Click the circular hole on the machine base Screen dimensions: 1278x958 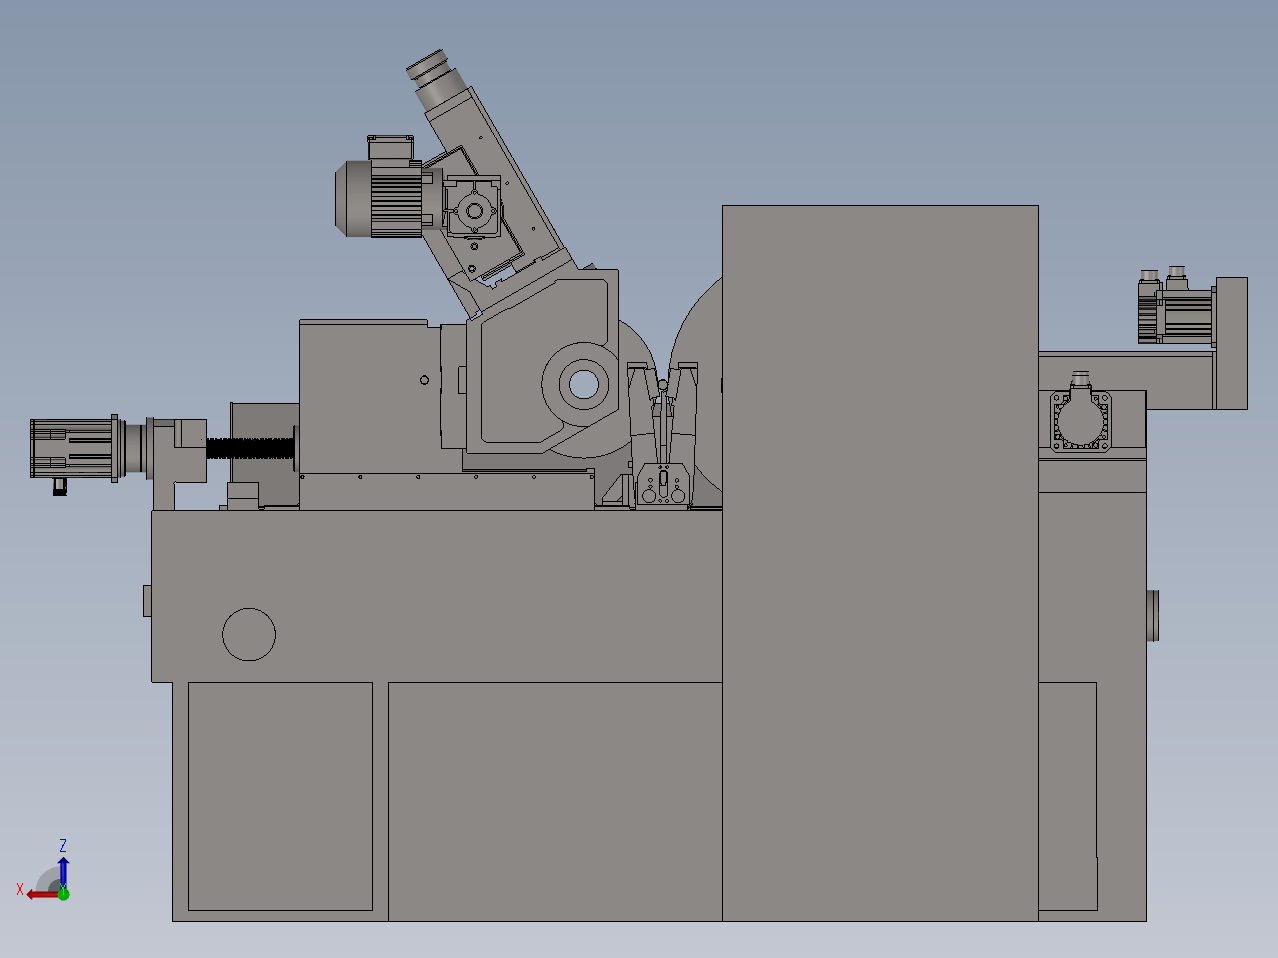(249, 634)
